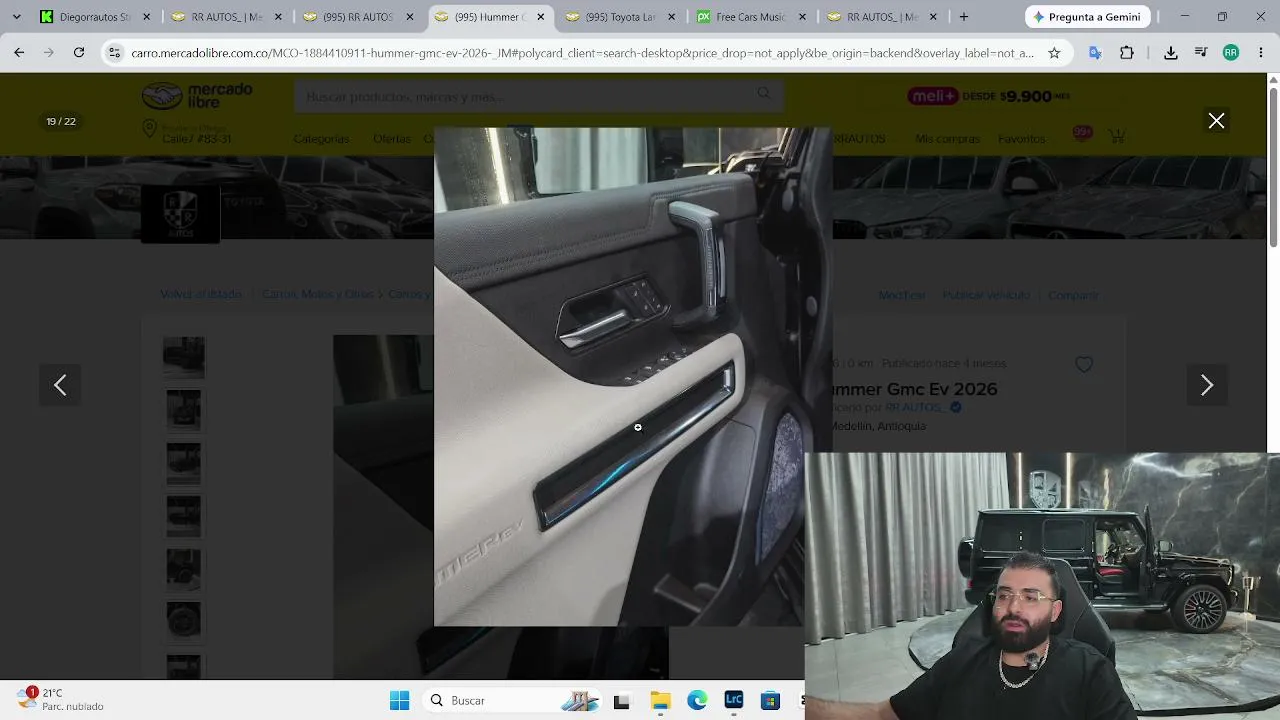The image size is (1280, 720).
Task: Open Microsoft Store from the taskbar
Action: pyautogui.click(x=770, y=700)
